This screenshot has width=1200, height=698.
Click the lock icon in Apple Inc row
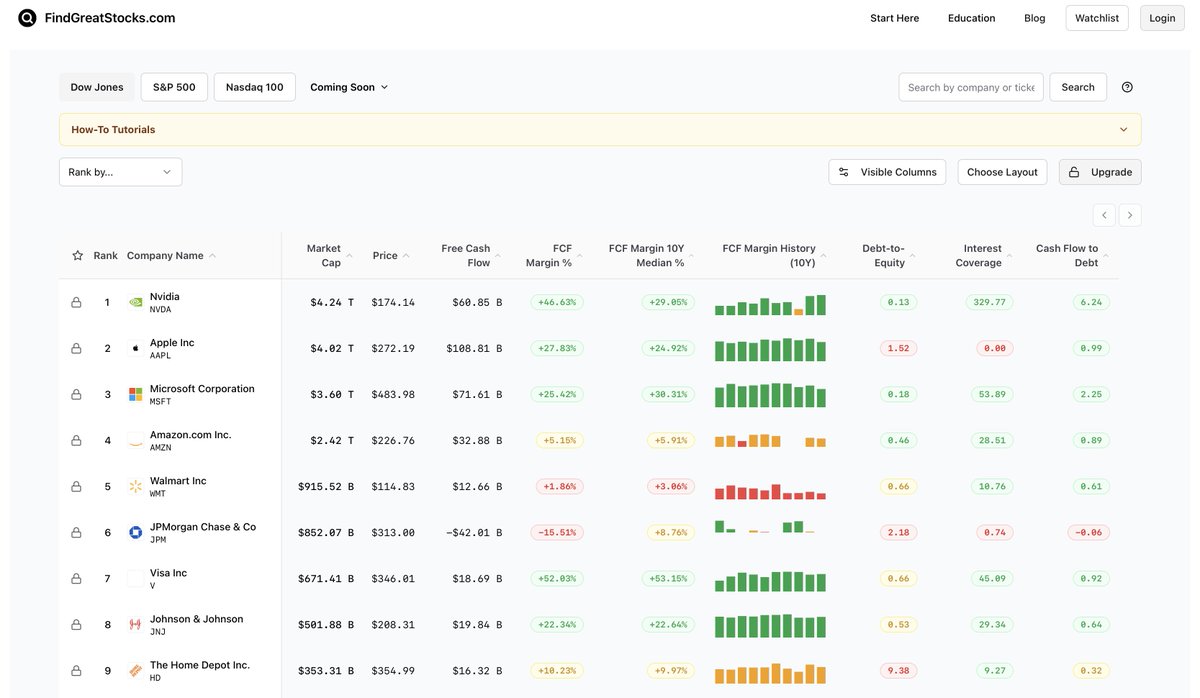pos(76,348)
